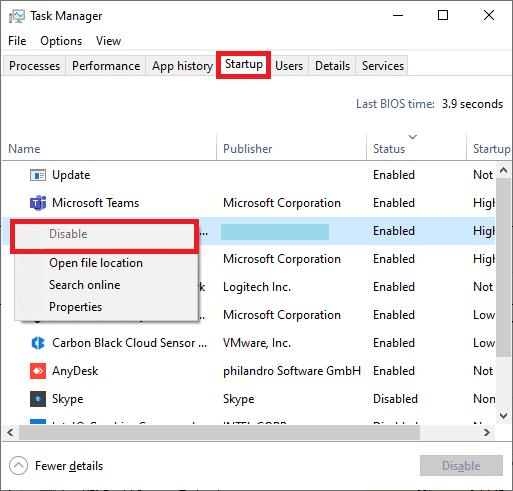513x491 pixels.
Task: Close the Task Manager window
Action: (489, 15)
